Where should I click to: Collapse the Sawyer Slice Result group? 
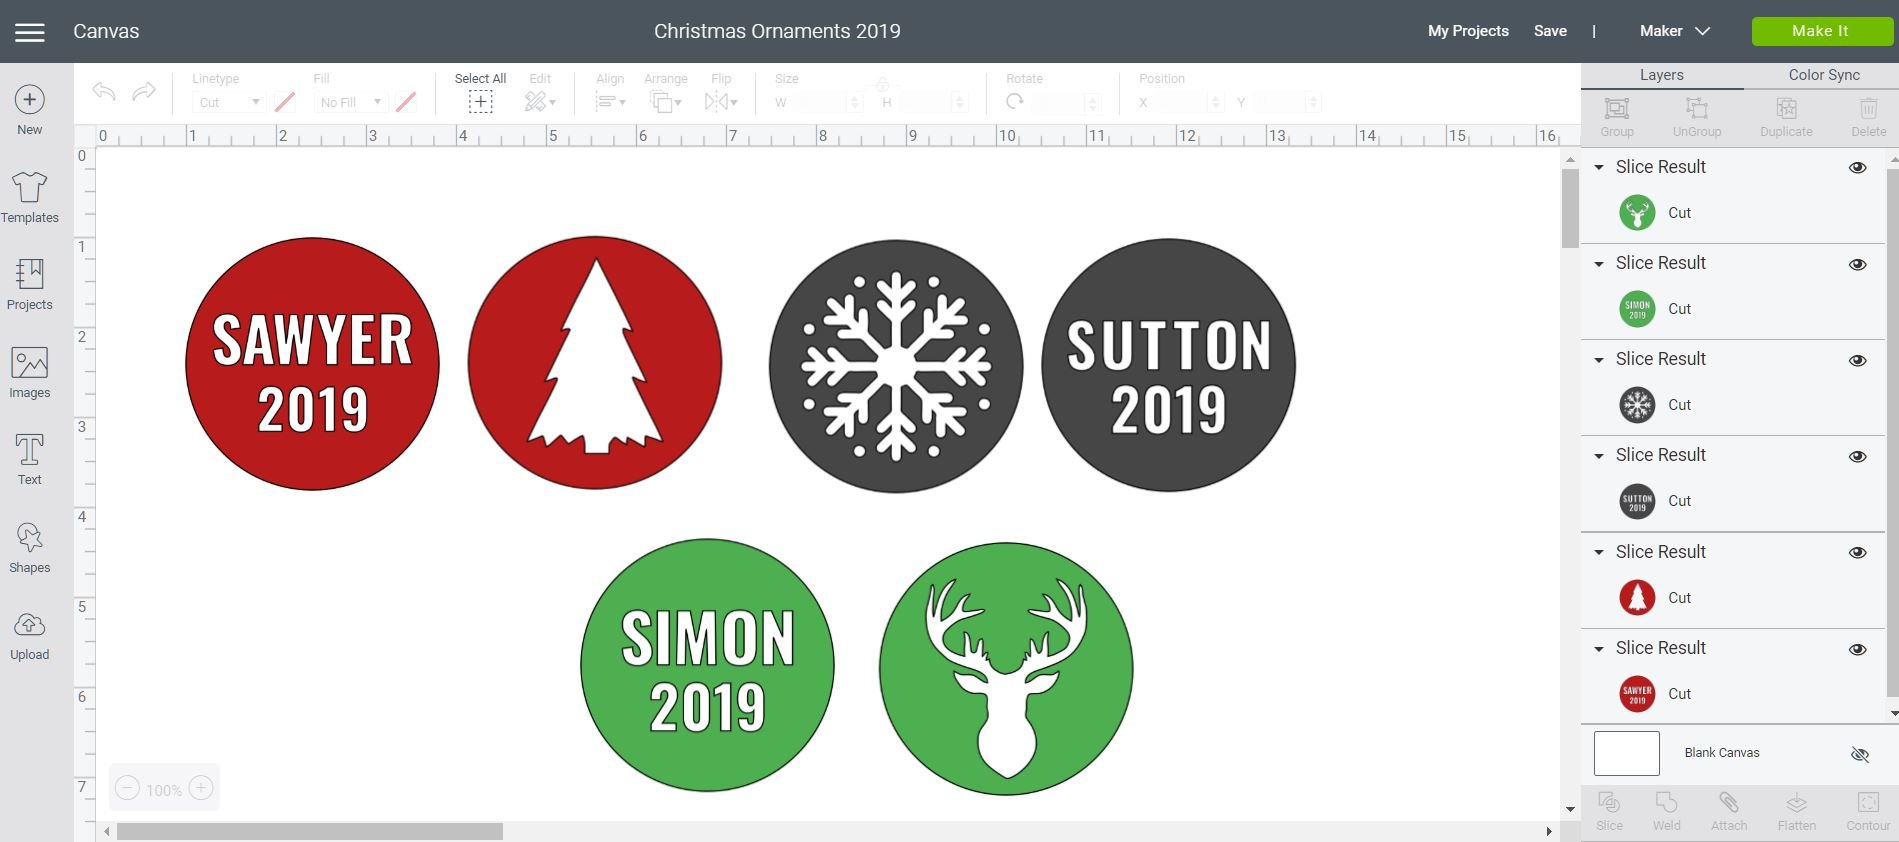pos(1599,648)
